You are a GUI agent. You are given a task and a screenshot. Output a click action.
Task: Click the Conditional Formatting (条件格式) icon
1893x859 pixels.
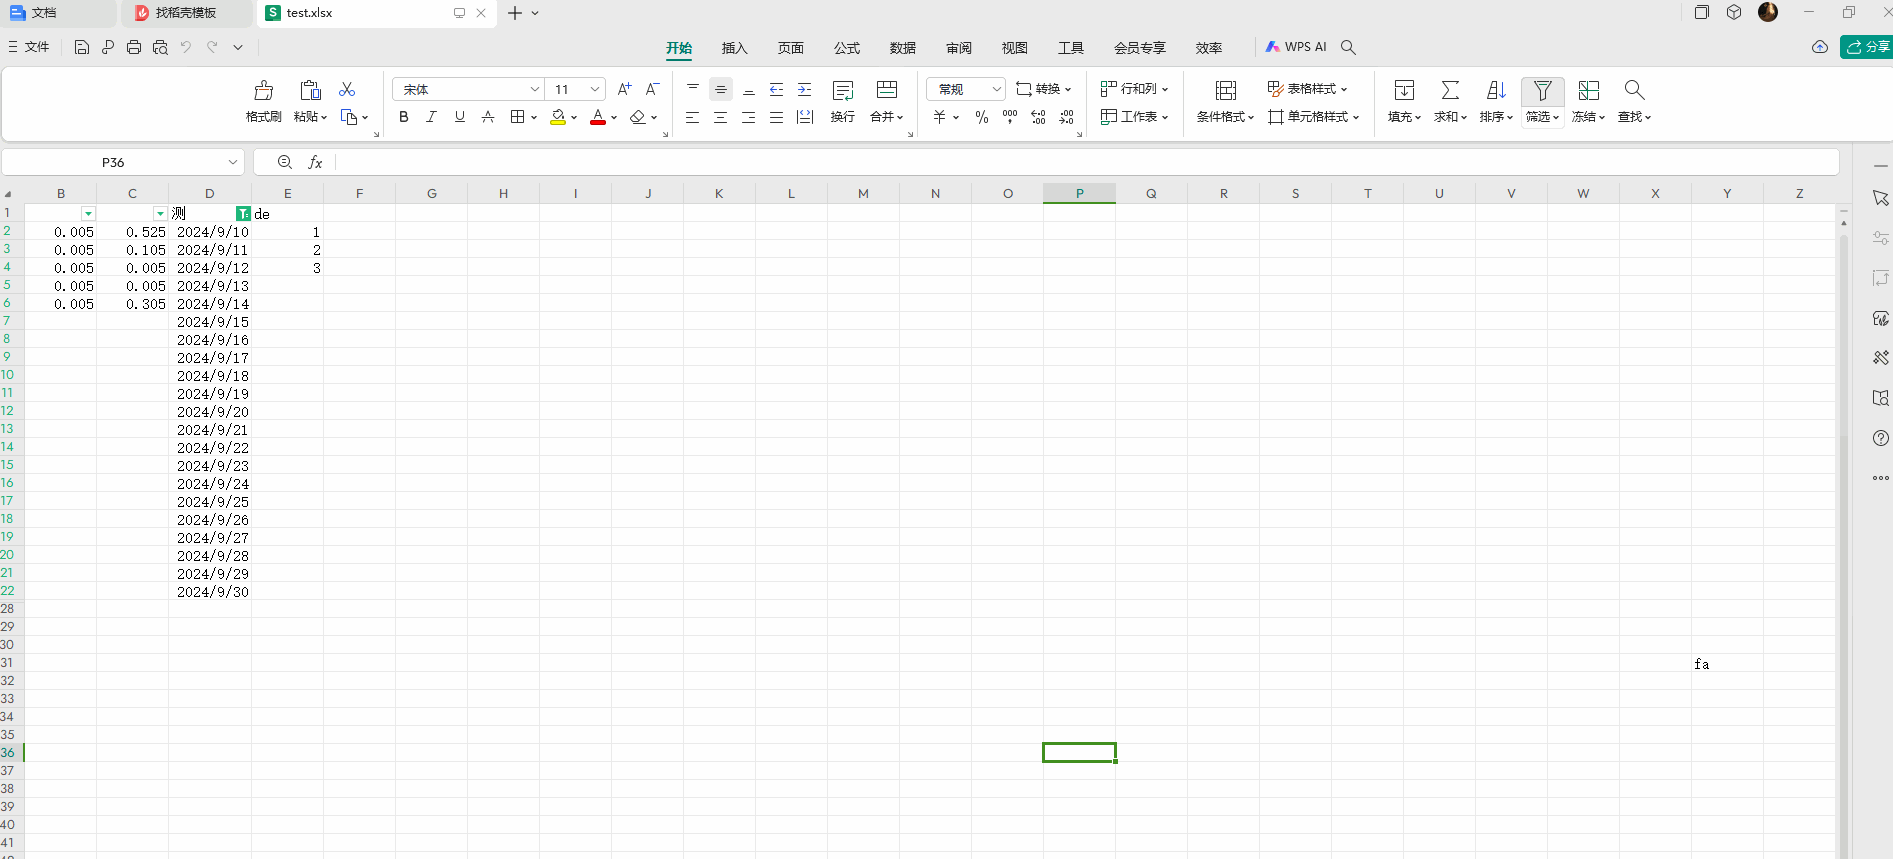[x=1225, y=90]
